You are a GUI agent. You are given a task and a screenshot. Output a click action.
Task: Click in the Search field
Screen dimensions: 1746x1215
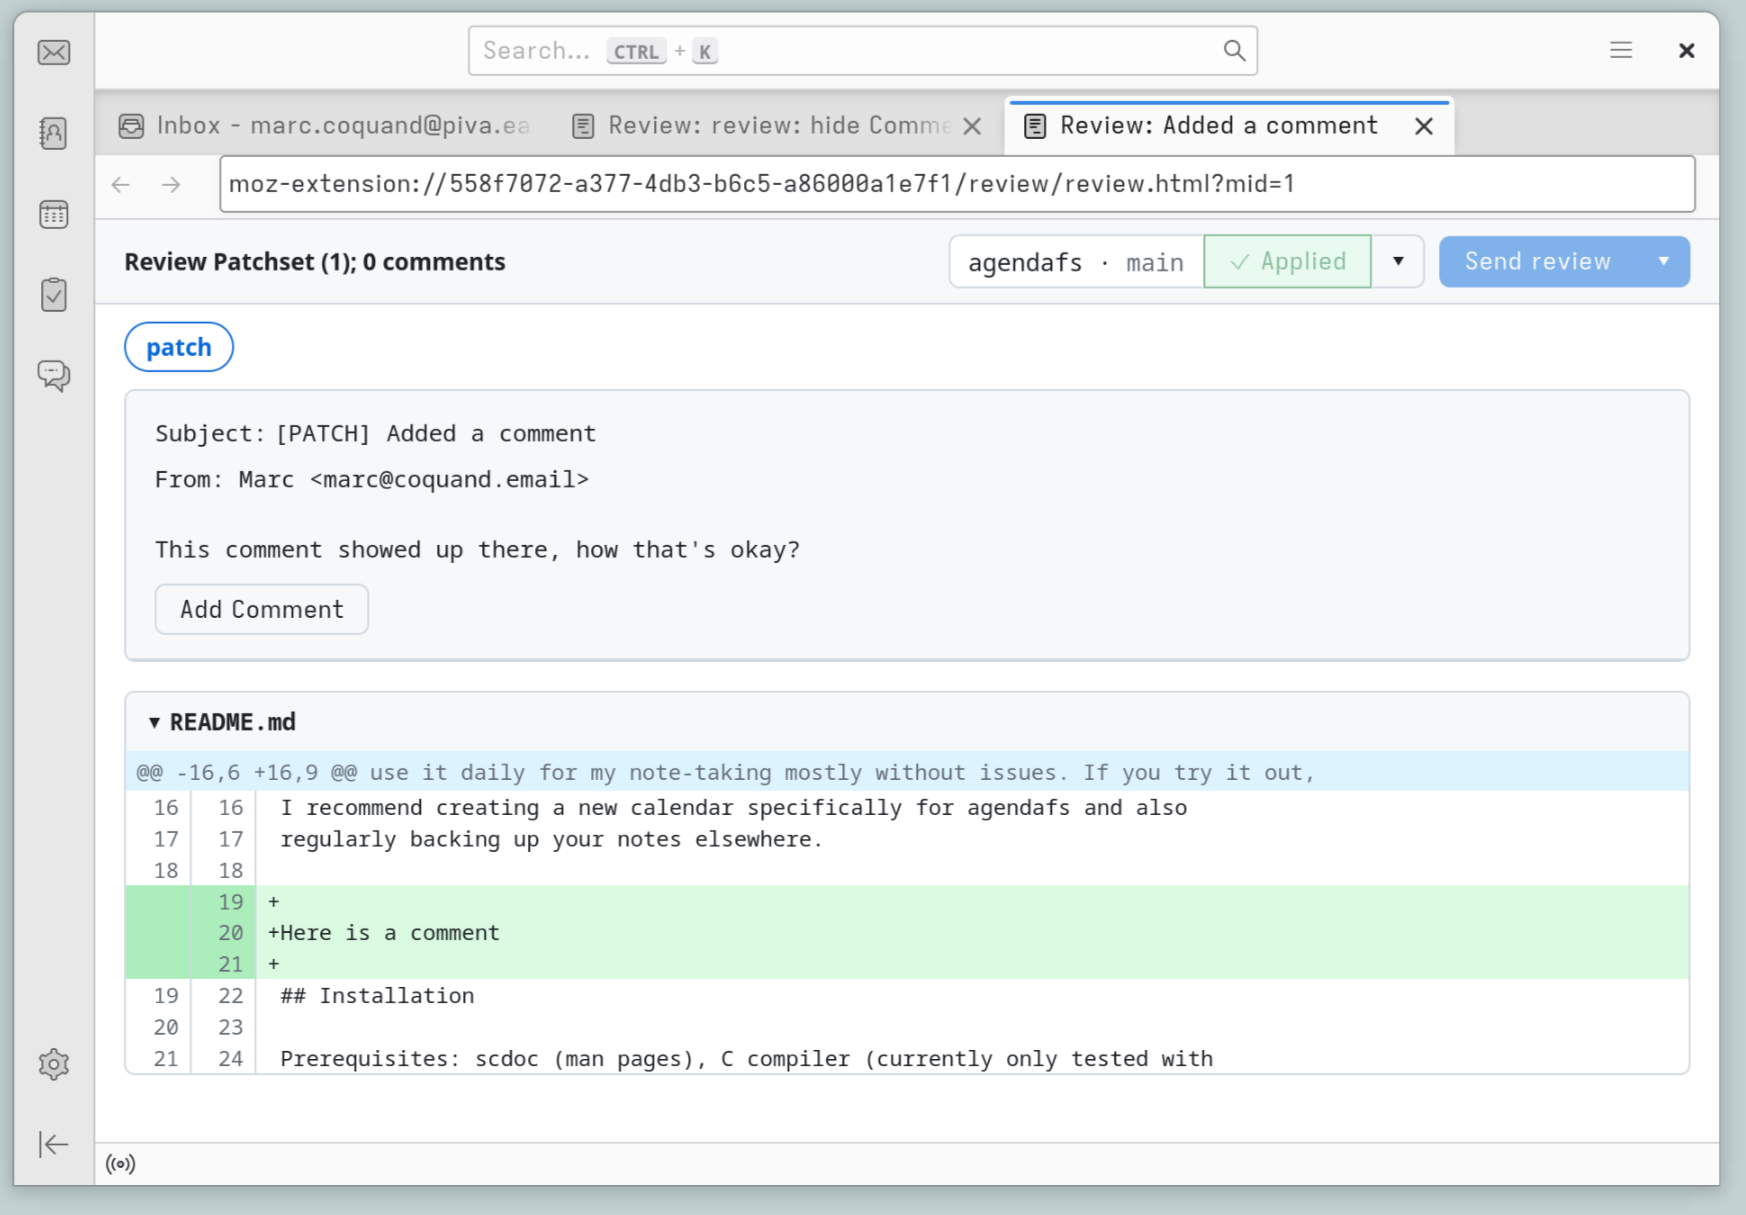[863, 51]
